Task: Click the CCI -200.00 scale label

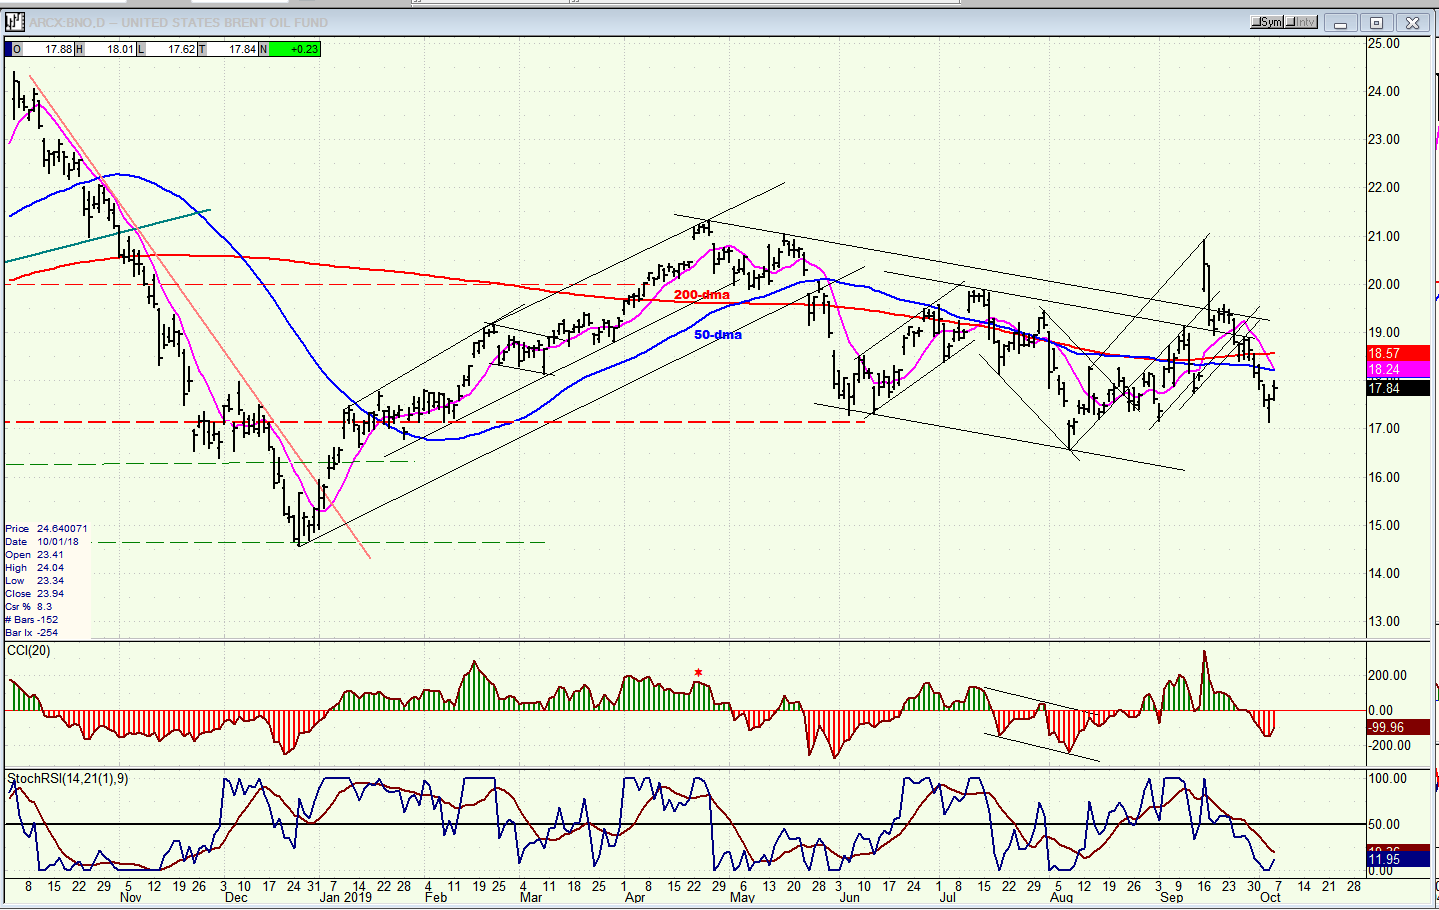Action: (1389, 746)
